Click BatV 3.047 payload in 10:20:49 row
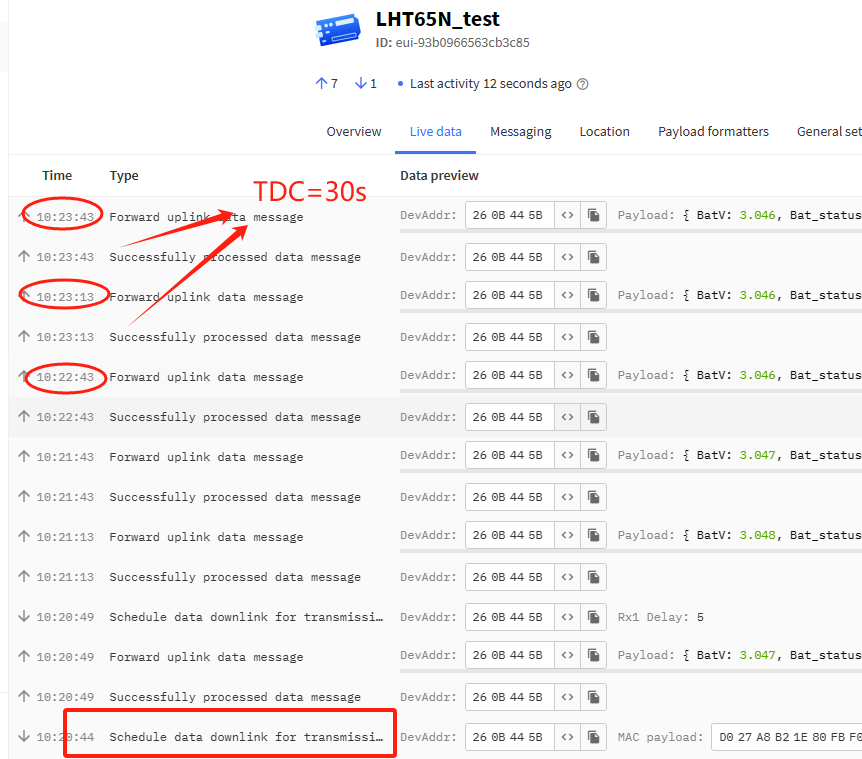Image resolution: width=862 pixels, height=759 pixels. click(739, 655)
